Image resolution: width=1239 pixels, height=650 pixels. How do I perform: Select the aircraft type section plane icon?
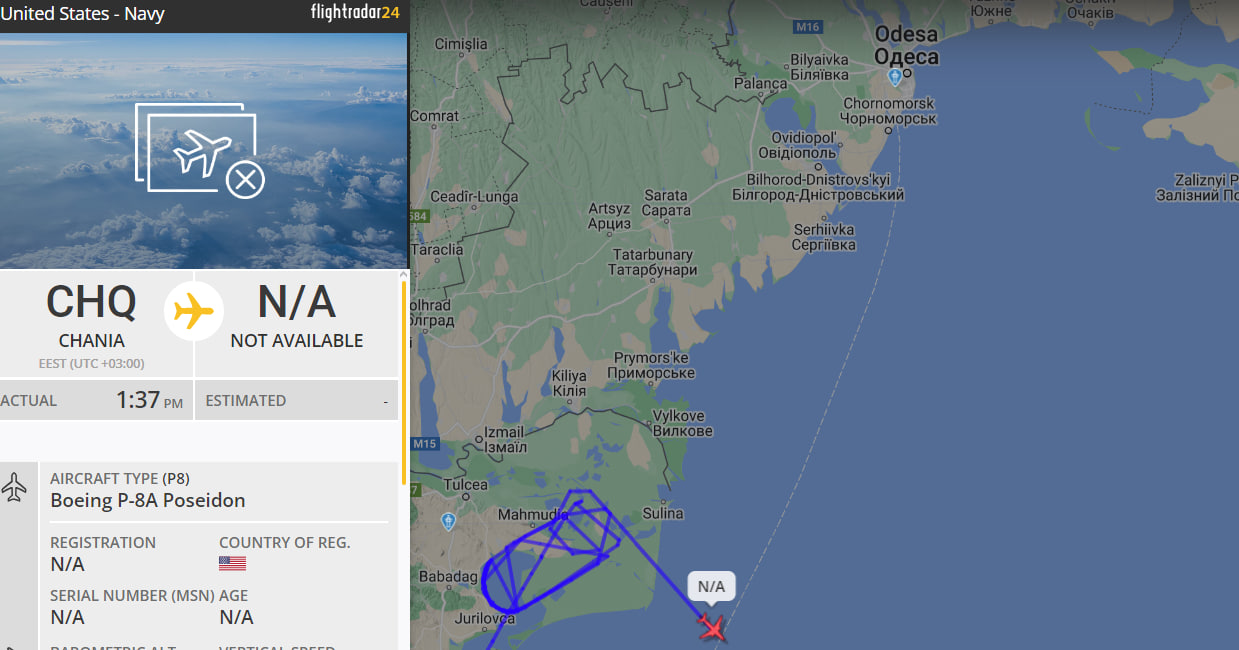coord(14,488)
